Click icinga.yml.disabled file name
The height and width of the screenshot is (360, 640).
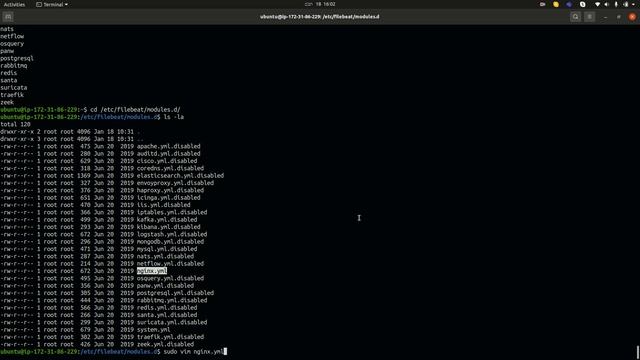coord(169,198)
